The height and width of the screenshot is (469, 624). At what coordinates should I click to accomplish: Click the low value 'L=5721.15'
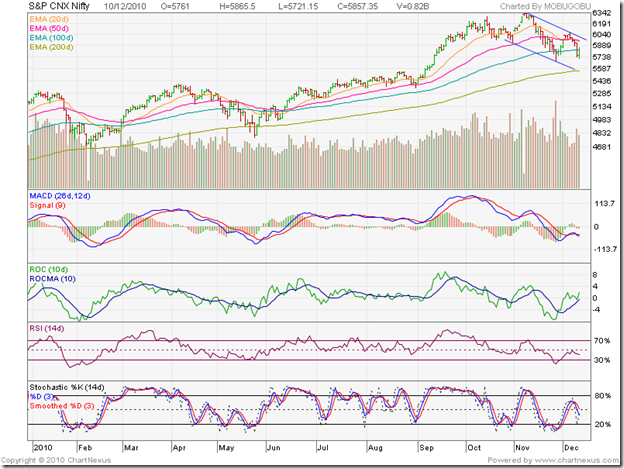coord(298,6)
